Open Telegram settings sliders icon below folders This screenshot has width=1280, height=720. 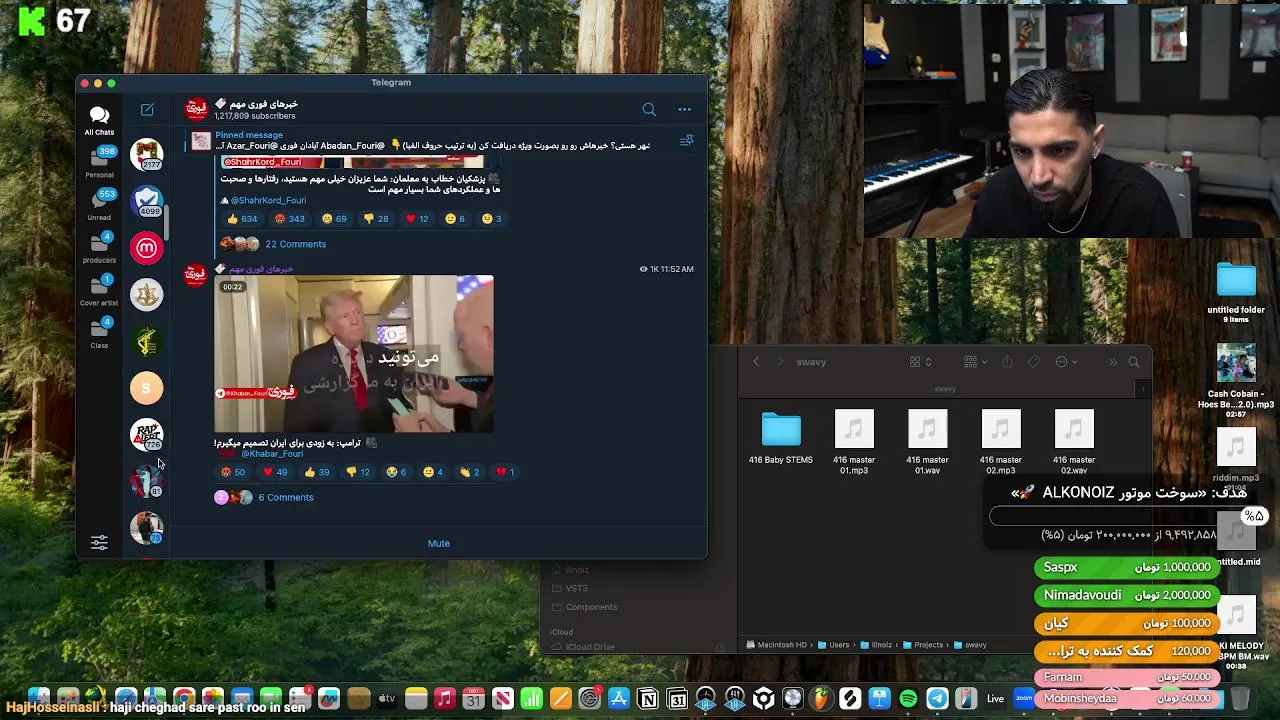[99, 542]
